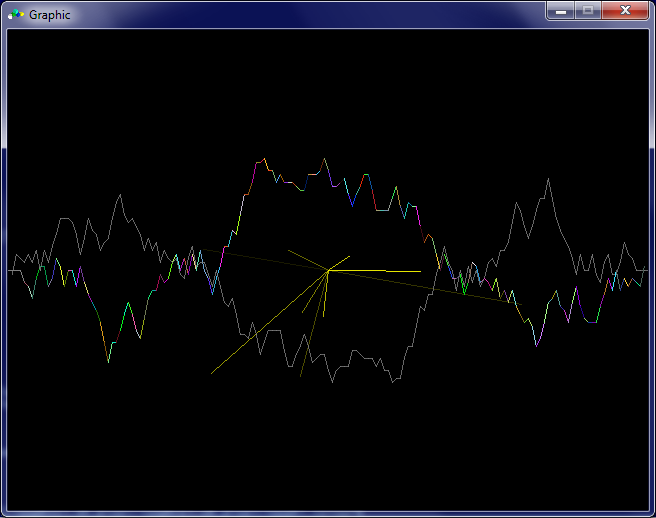Viewport: 656px width, 518px height.
Task: Minimize the Graphic window
Action: tap(561, 10)
